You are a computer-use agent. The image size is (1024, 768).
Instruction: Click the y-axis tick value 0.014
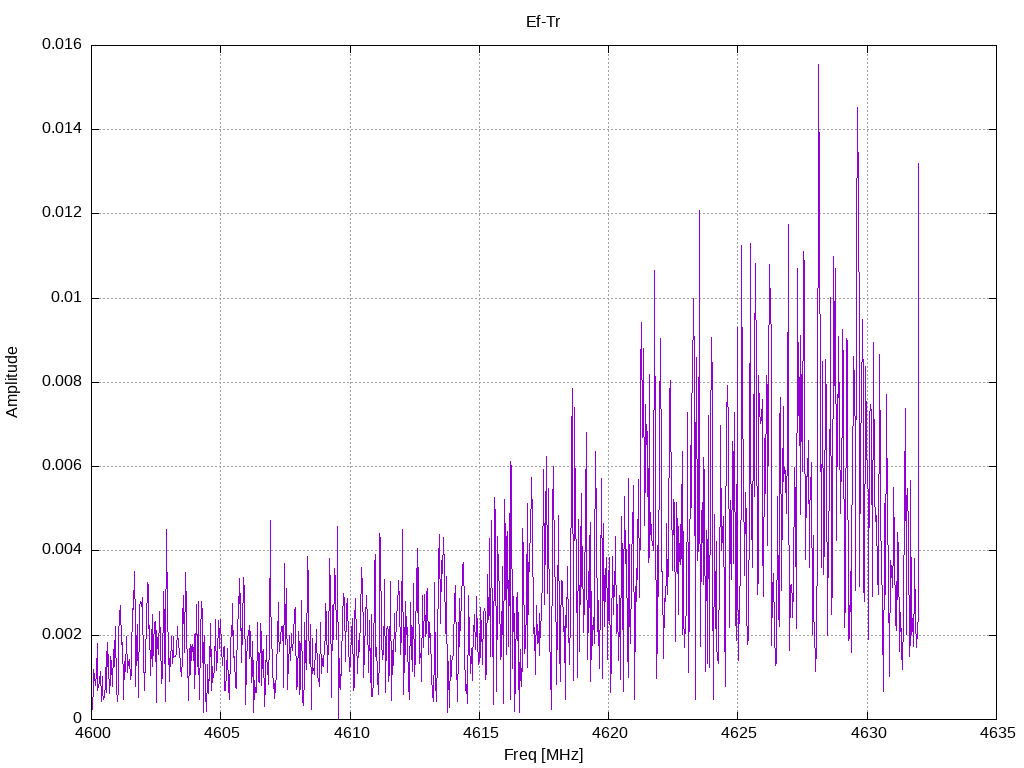tap(62, 129)
